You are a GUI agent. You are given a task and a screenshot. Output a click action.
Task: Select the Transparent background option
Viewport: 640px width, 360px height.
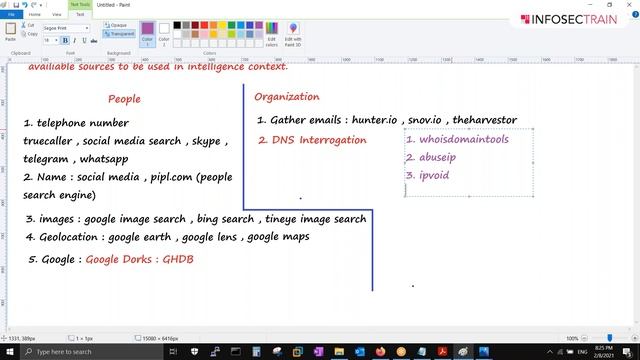119,34
